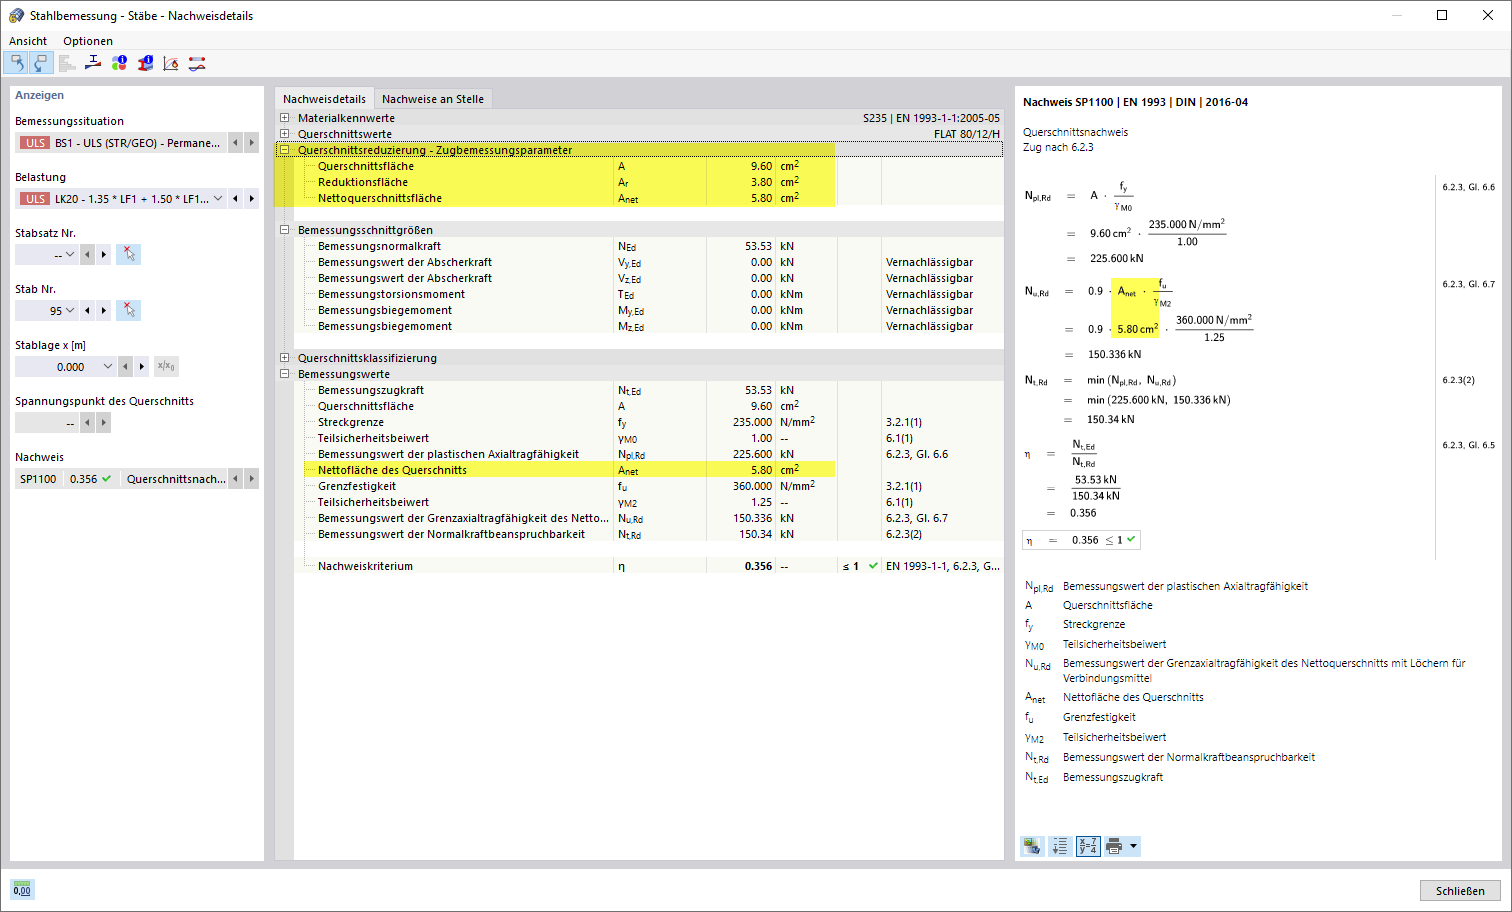
Task: Go to previous Bemessungssituation
Action: point(236,142)
